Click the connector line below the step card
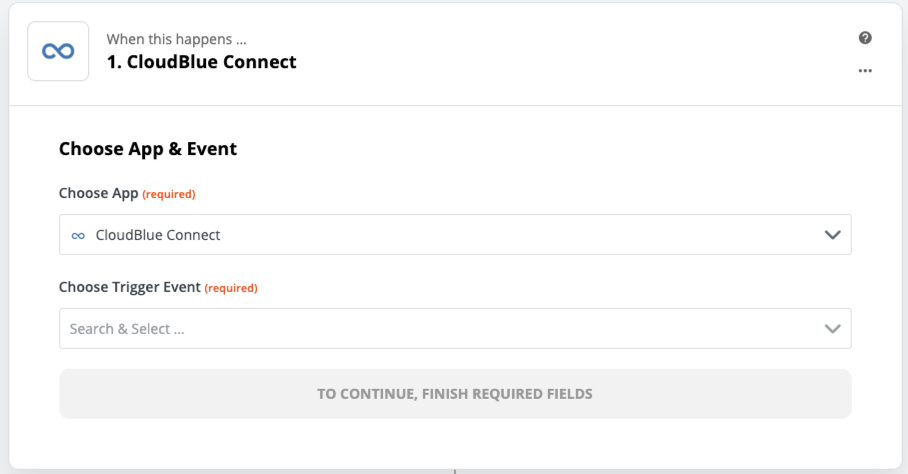The width and height of the screenshot is (908, 474). click(455, 471)
